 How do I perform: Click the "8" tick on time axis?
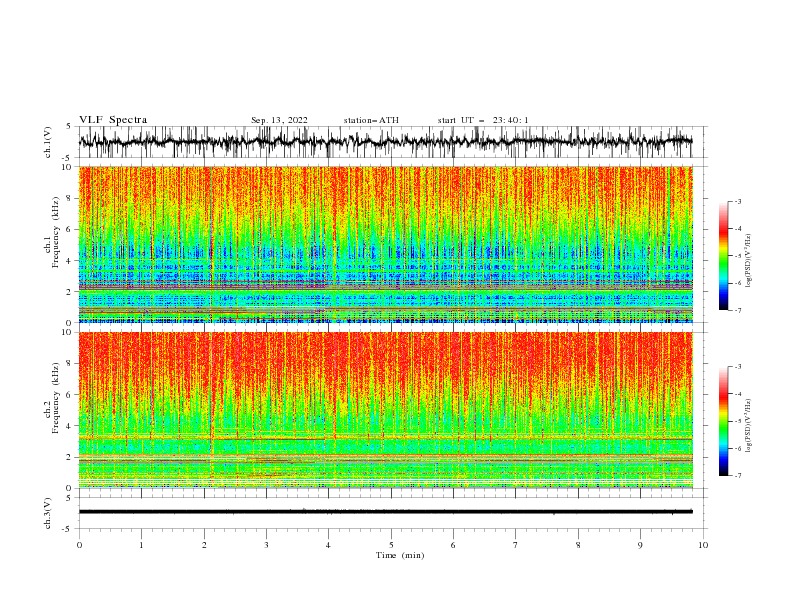coord(578,545)
